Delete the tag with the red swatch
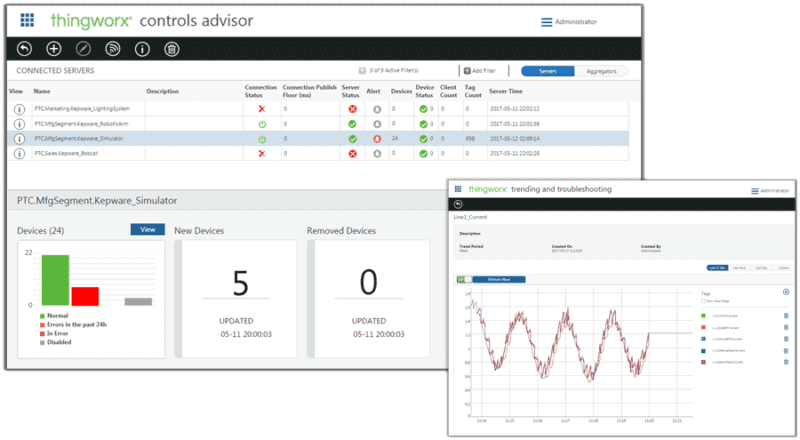 [x=786, y=327]
